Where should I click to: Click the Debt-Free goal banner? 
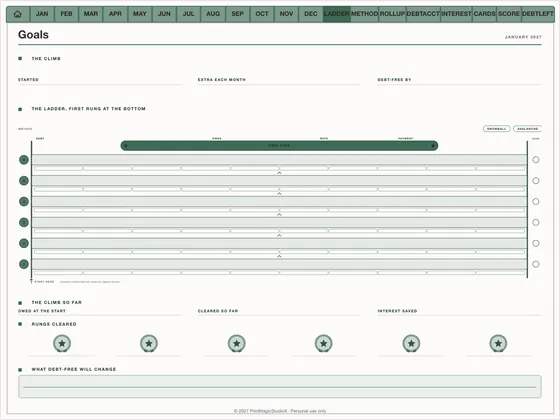click(279, 146)
